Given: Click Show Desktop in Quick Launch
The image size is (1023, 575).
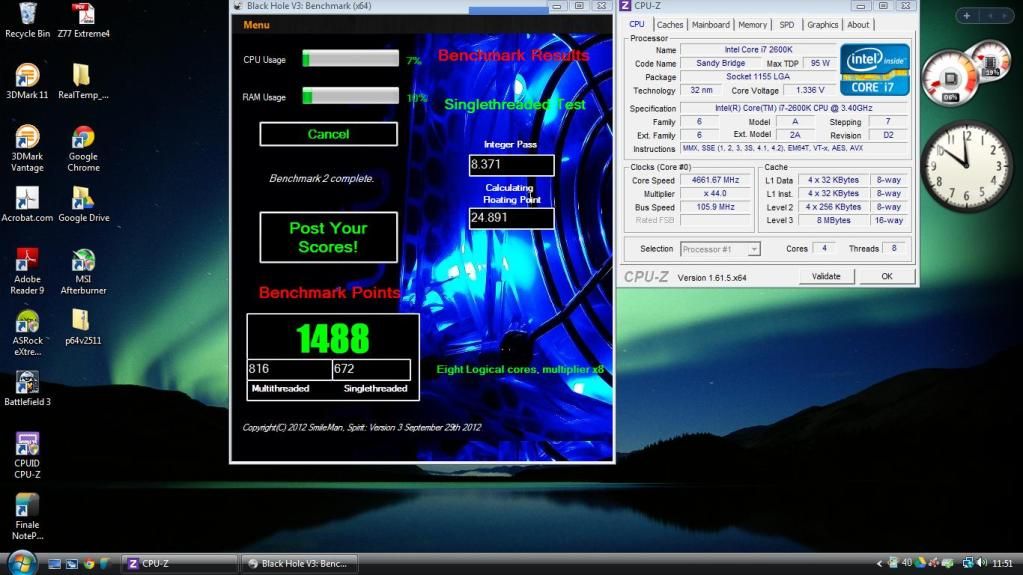Looking at the screenshot, I should coord(55,563).
